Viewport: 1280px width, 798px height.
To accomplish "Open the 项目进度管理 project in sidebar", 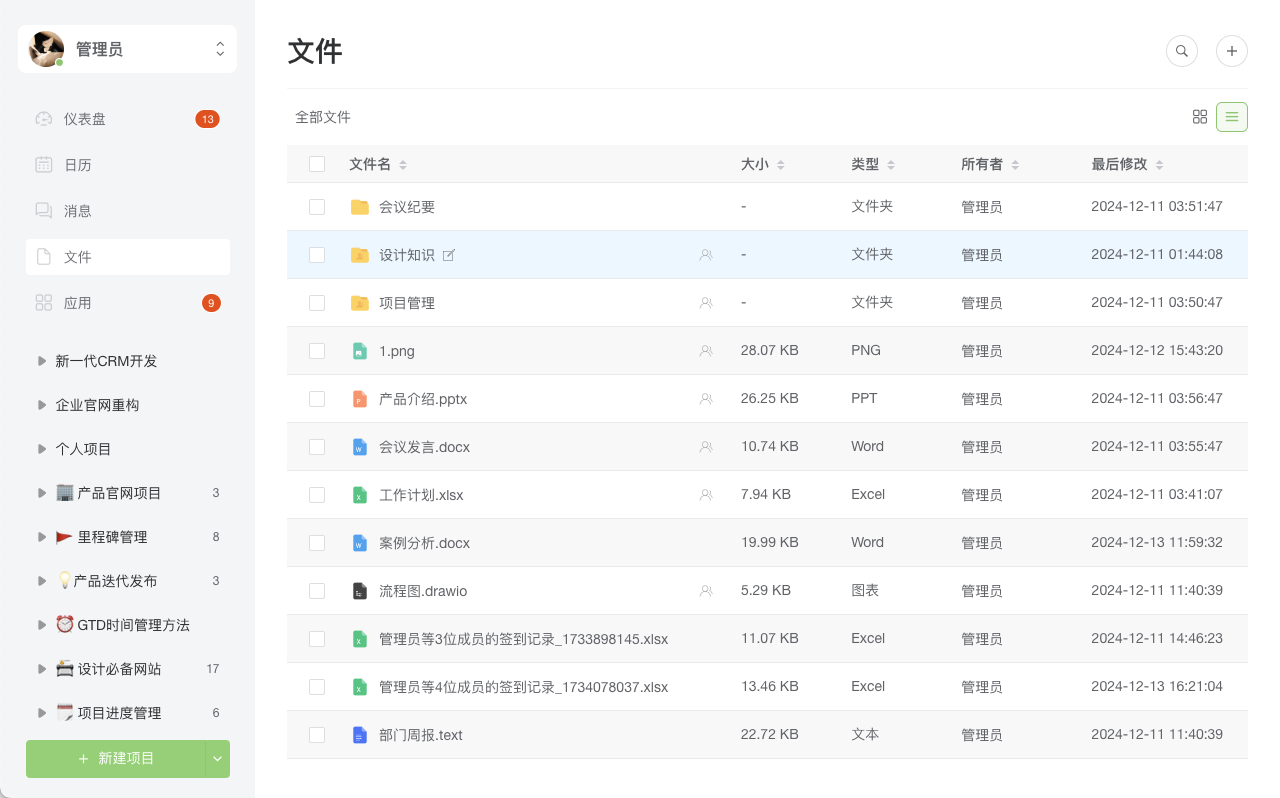I will (119, 713).
